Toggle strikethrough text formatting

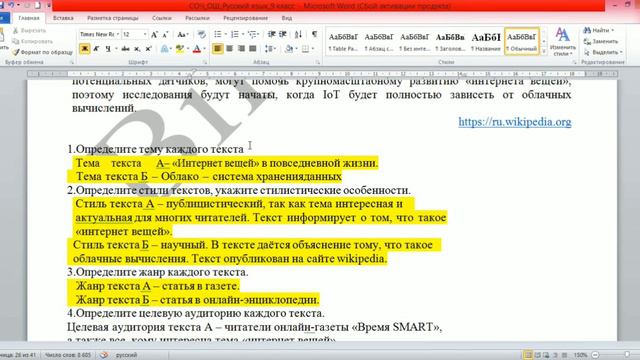click(125, 49)
